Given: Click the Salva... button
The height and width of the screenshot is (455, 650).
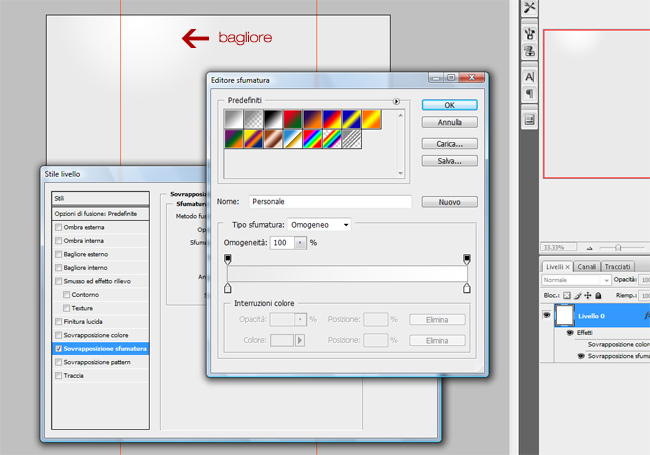Looking at the screenshot, I should 449,161.
